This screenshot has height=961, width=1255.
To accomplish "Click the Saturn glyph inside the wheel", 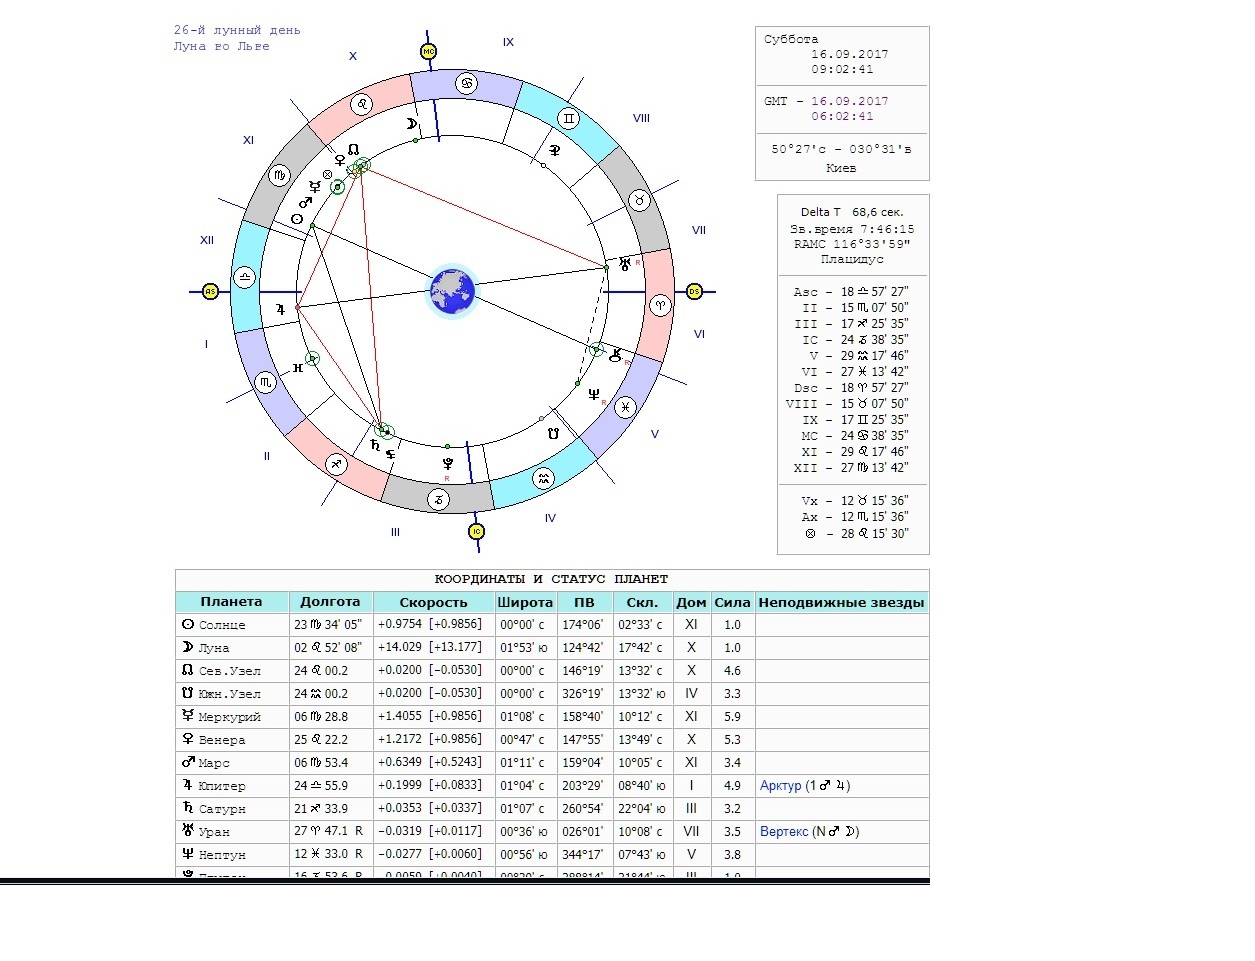I will (375, 445).
